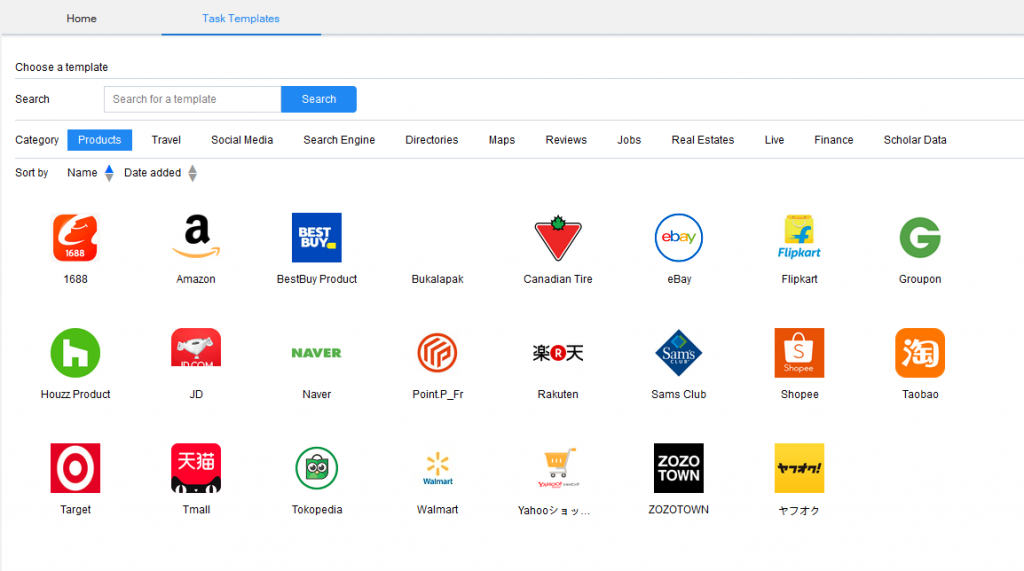Select the BestBuy Product template icon
Screen dimensions: 1024x571
[x=317, y=238]
